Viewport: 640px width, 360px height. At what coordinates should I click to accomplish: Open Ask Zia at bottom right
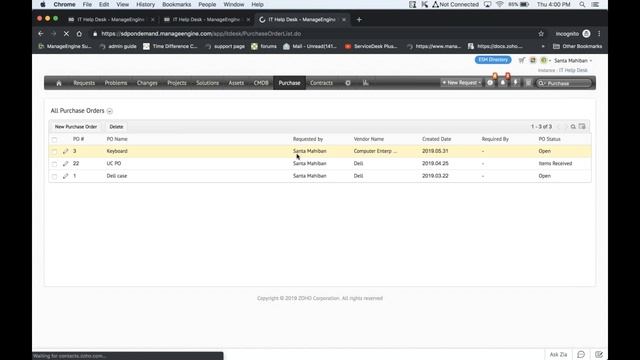558,354
